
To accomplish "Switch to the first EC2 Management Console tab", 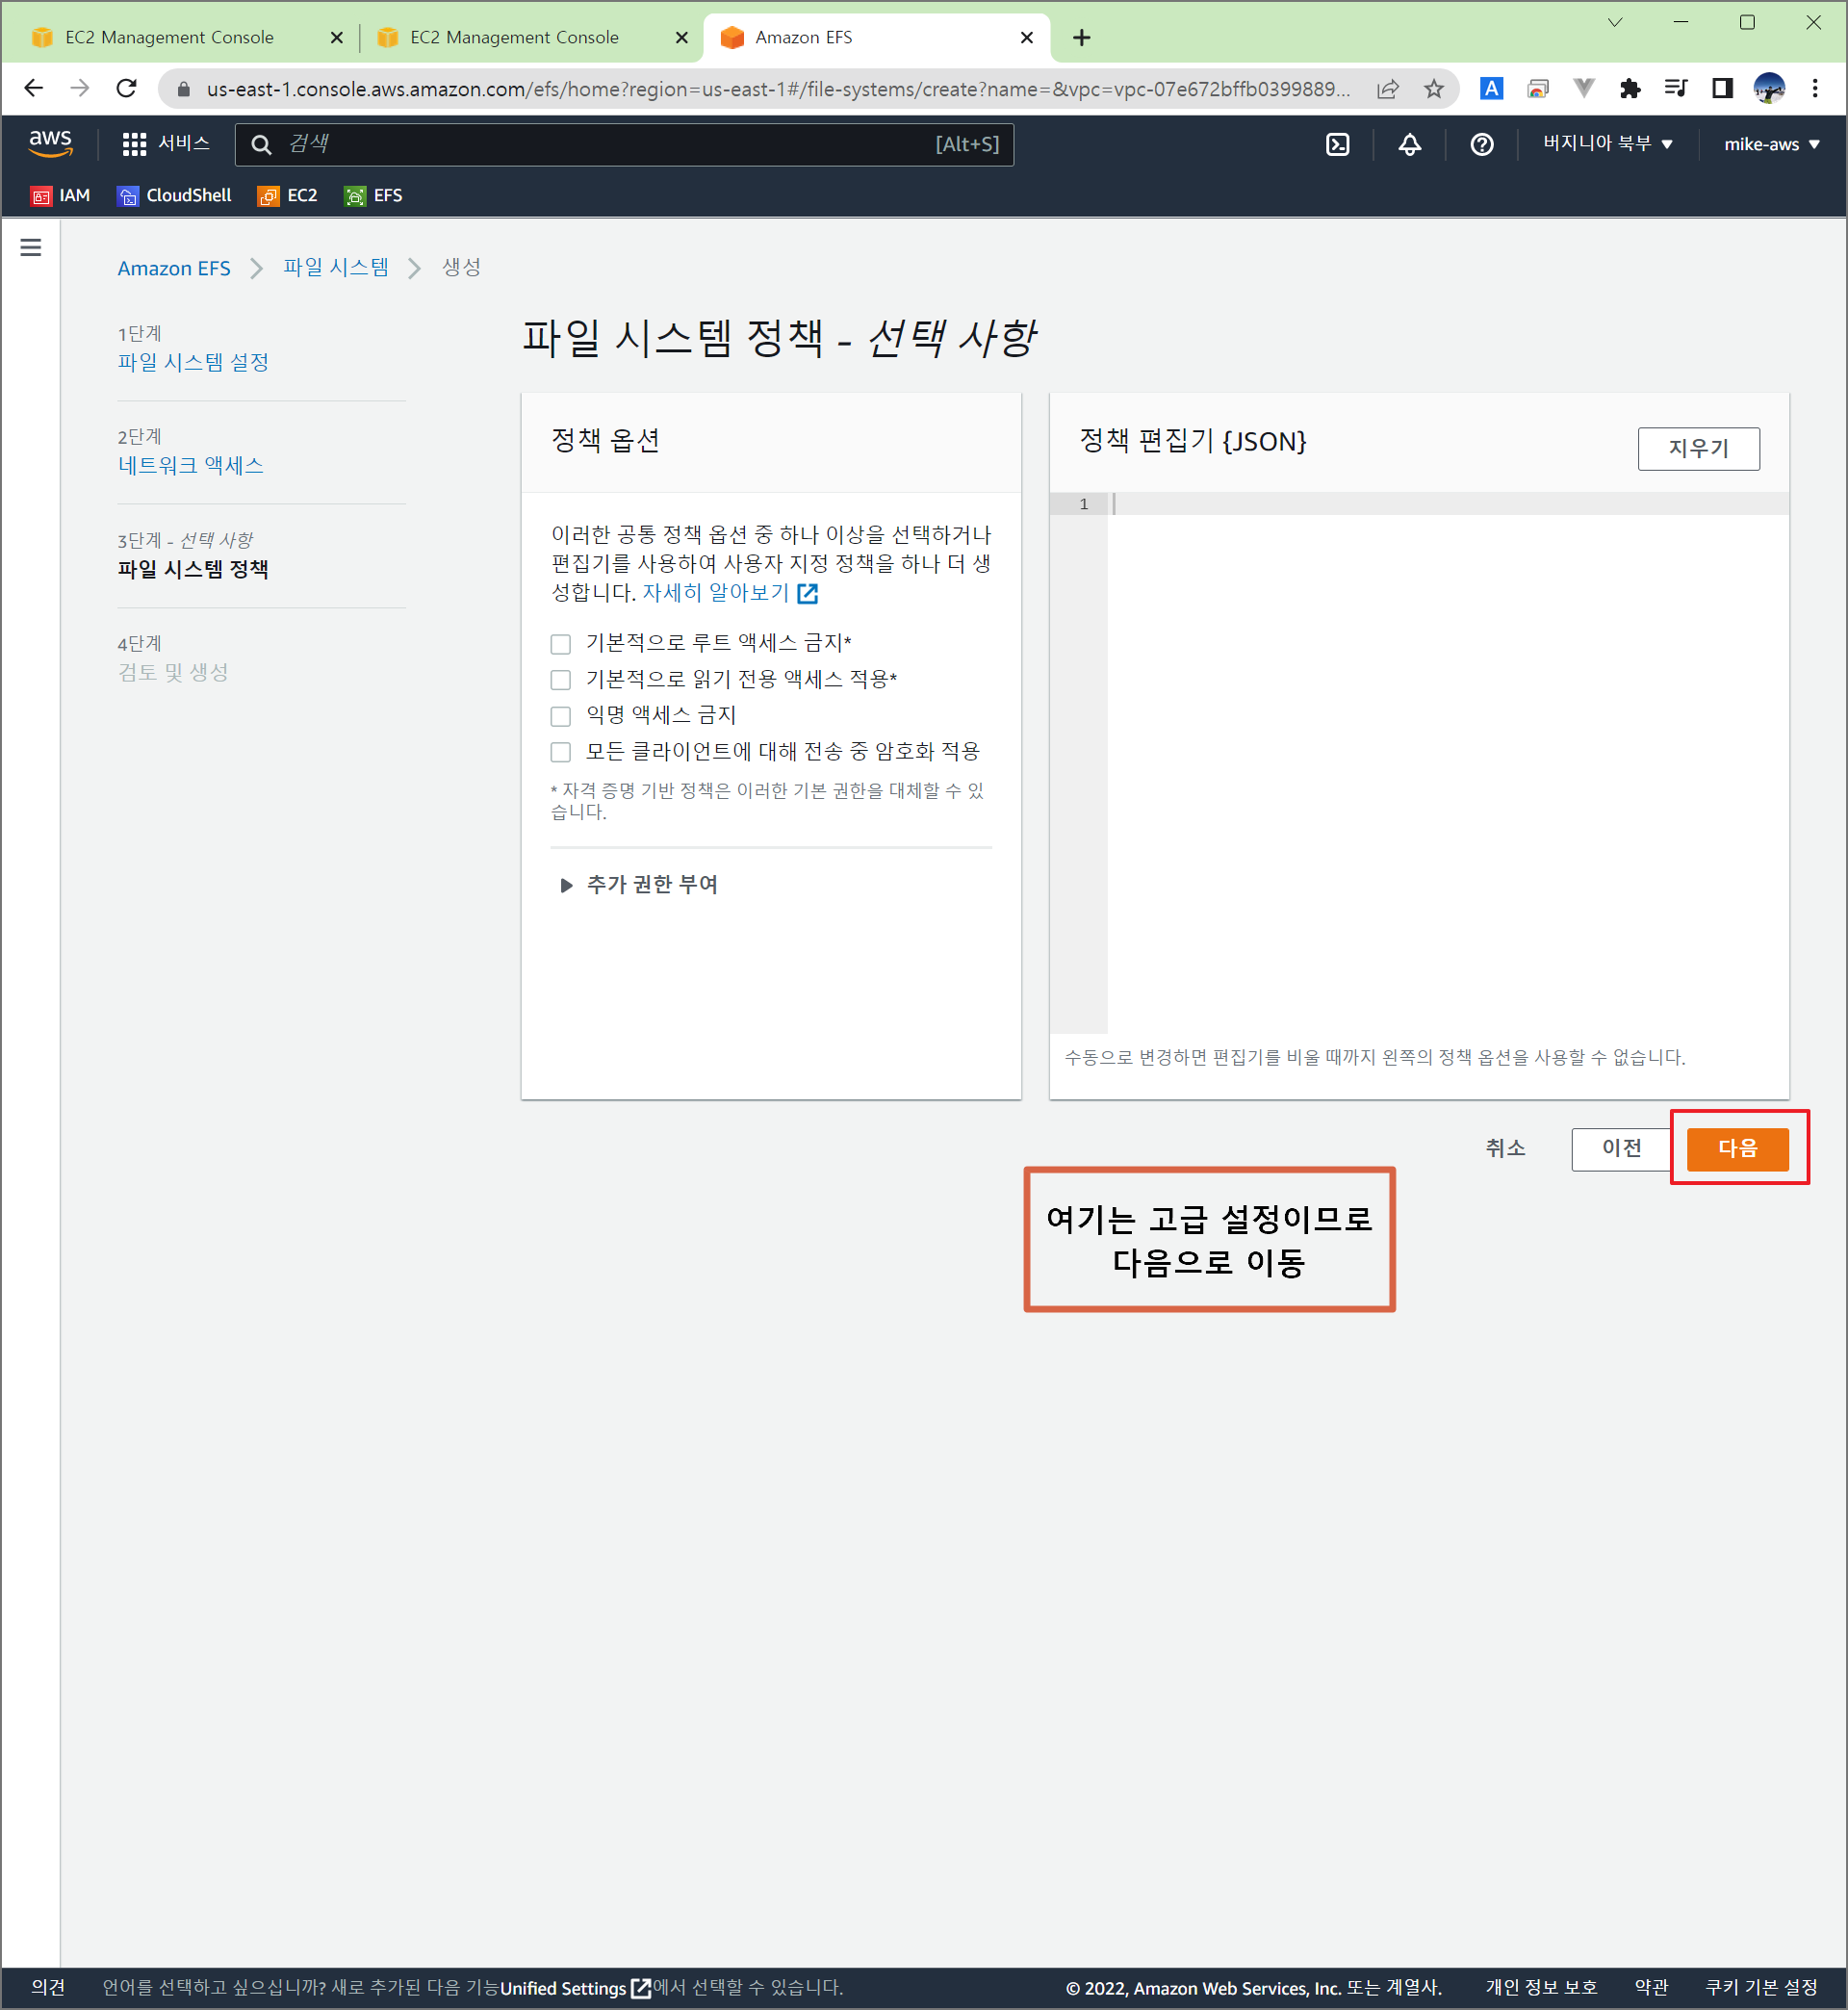I will [x=170, y=37].
